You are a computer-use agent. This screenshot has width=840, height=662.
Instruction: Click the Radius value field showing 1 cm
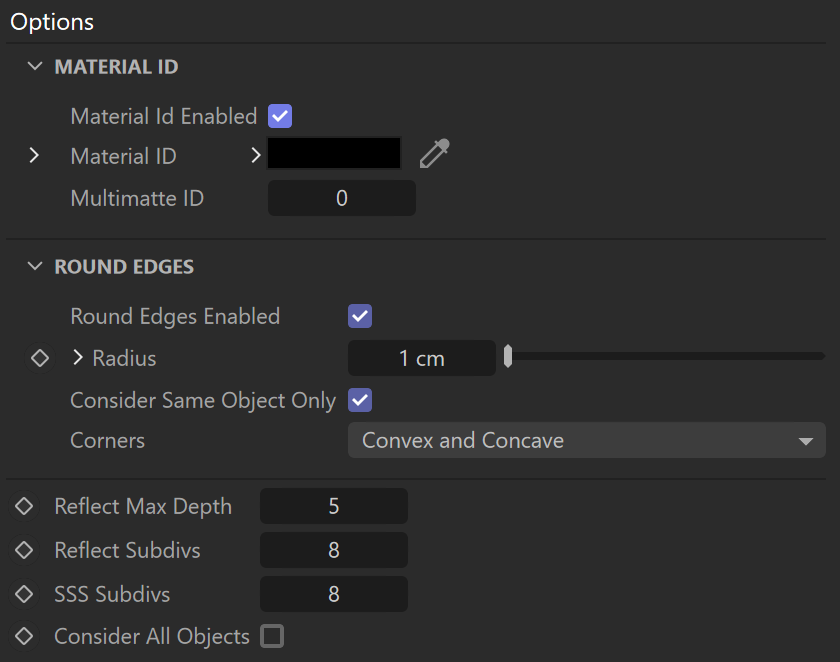[x=422, y=358]
